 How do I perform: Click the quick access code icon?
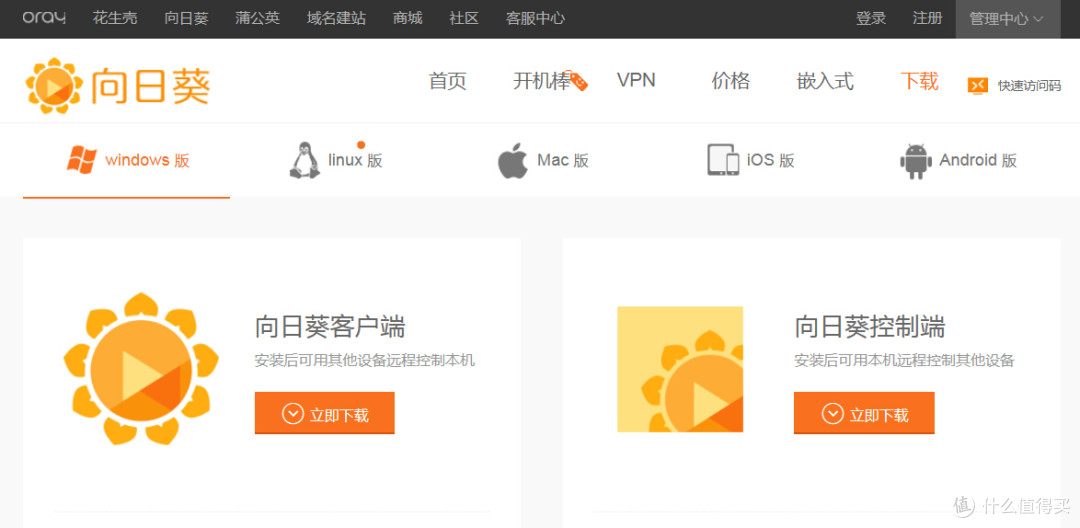[978, 85]
